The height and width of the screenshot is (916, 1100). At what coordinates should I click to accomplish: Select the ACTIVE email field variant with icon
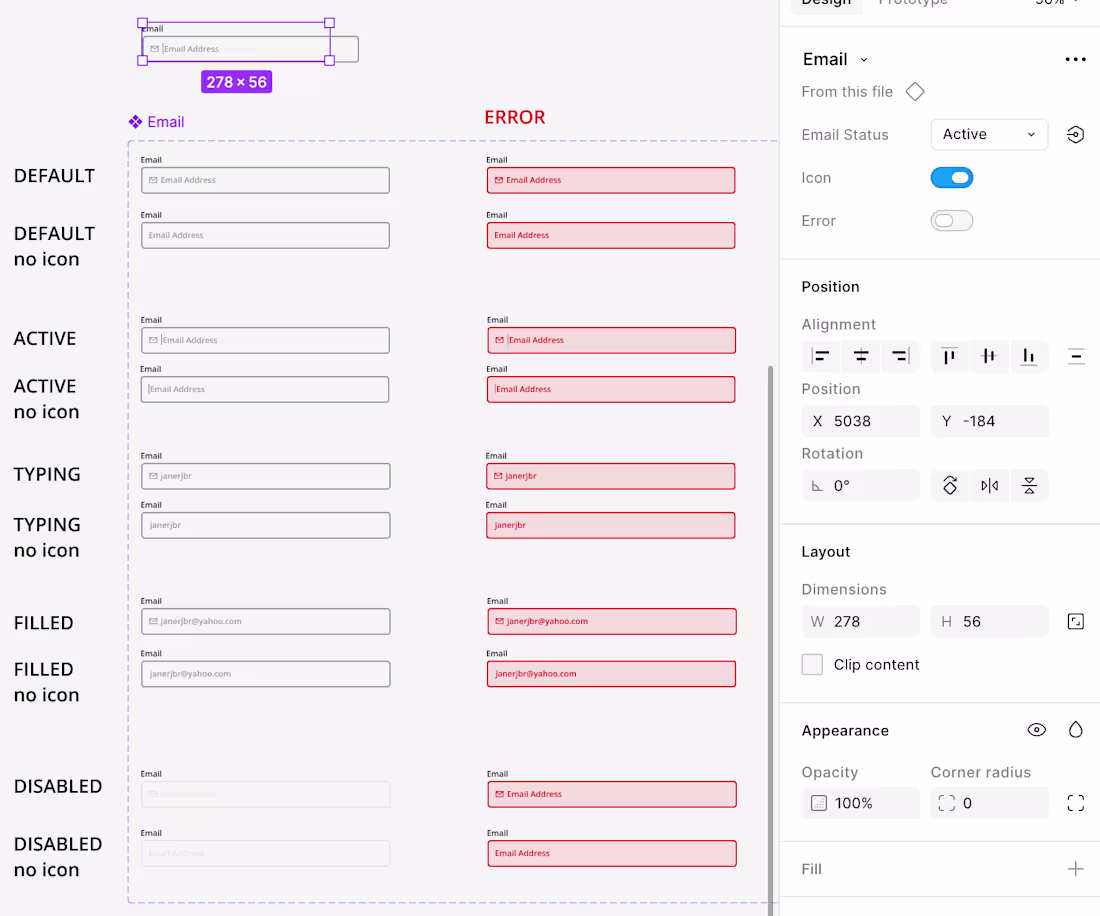(x=265, y=340)
